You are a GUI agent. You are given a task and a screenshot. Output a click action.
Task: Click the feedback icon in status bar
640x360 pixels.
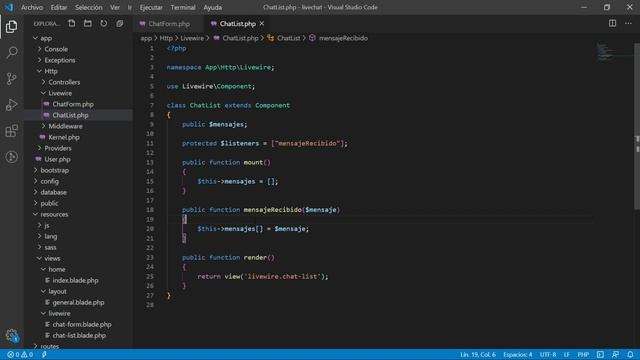(x=615, y=355)
